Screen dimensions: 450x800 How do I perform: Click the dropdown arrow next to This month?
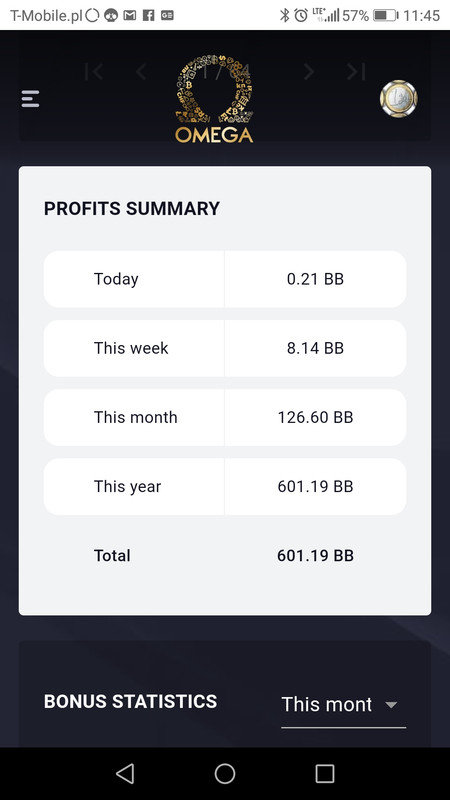(391, 705)
